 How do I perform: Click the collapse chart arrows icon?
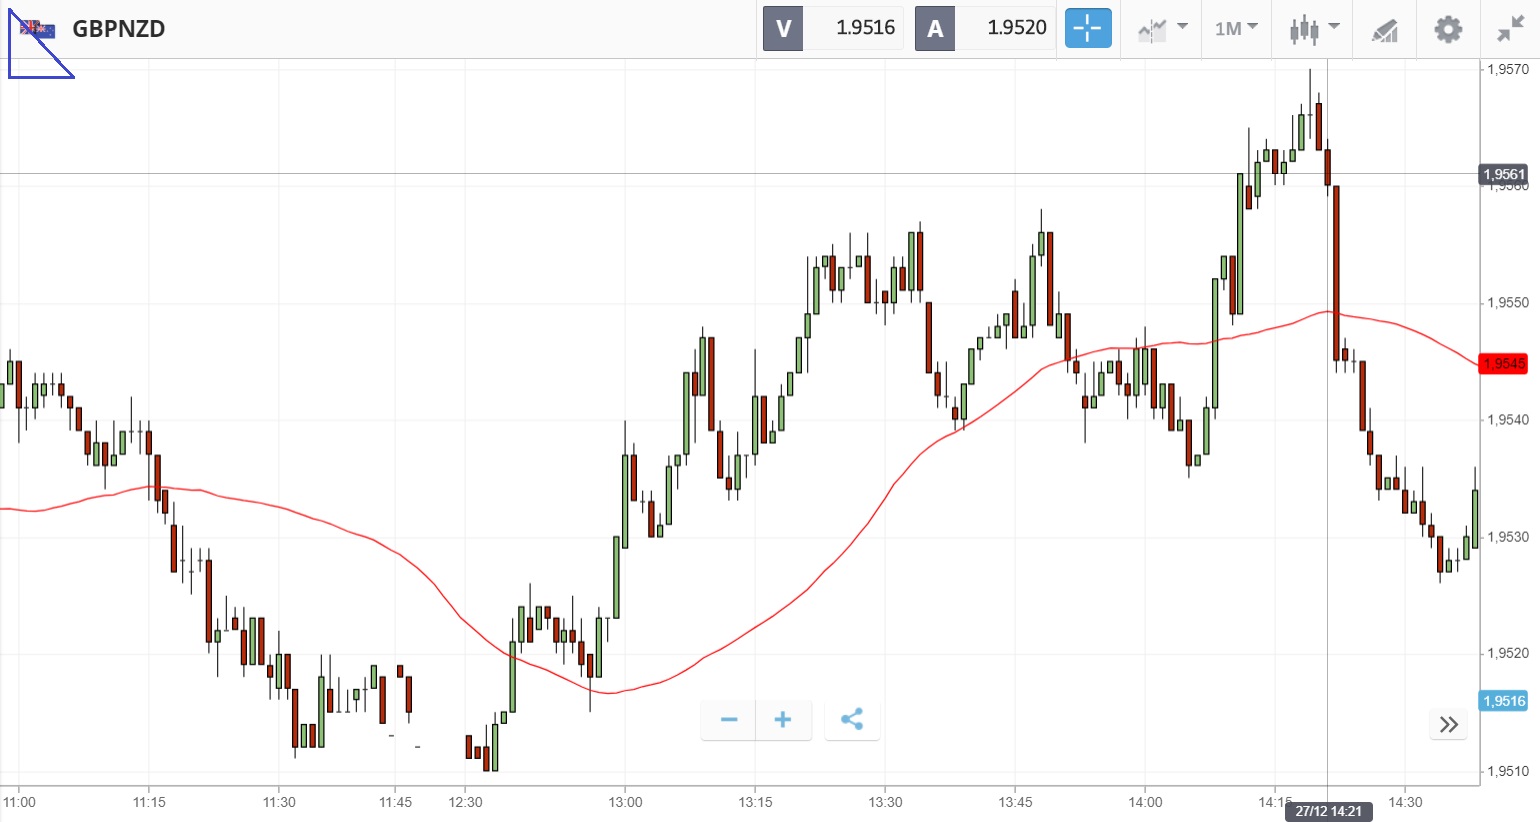tap(1509, 29)
